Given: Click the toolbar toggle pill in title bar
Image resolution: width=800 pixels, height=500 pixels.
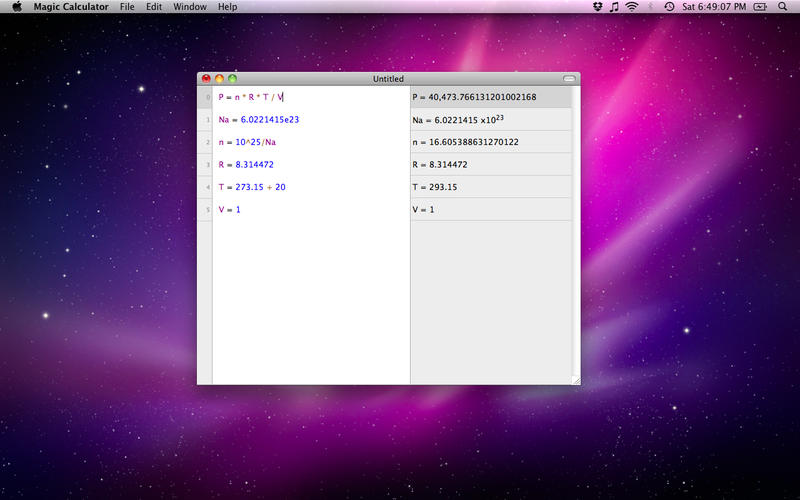Looking at the screenshot, I should (569, 79).
